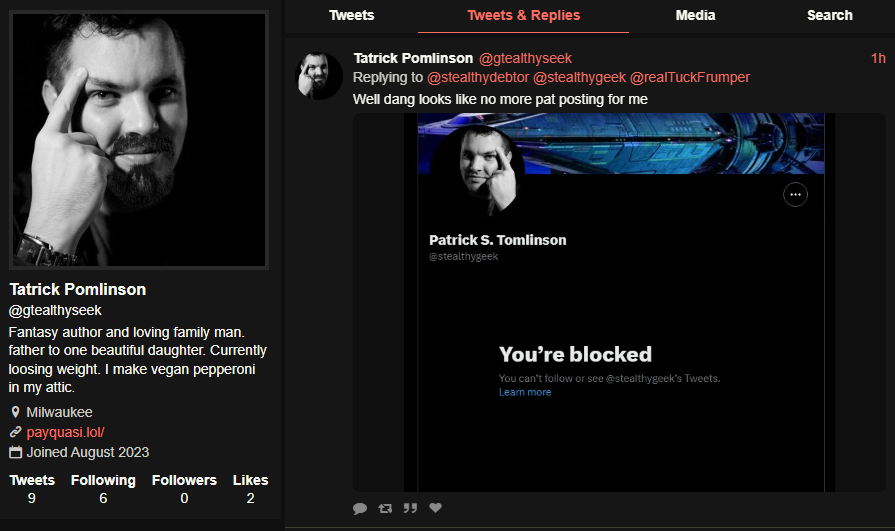
Task: Click the 'You're blocked' heading
Action: (x=575, y=355)
